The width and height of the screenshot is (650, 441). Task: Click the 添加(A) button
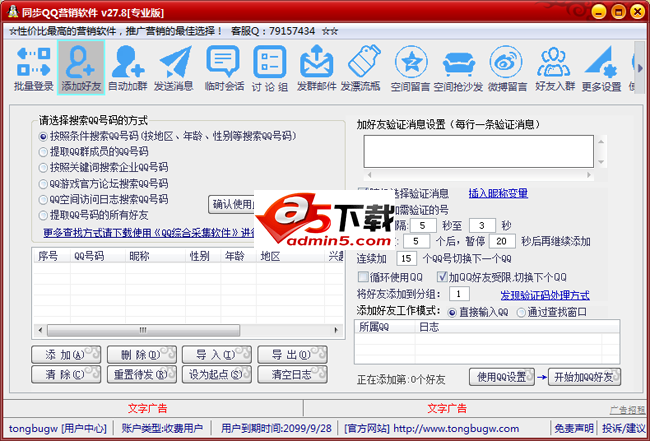pos(66,355)
